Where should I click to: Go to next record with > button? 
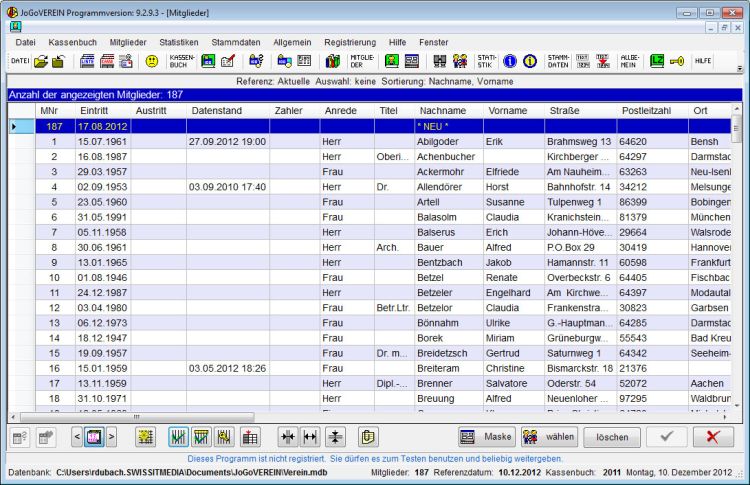coord(111,437)
